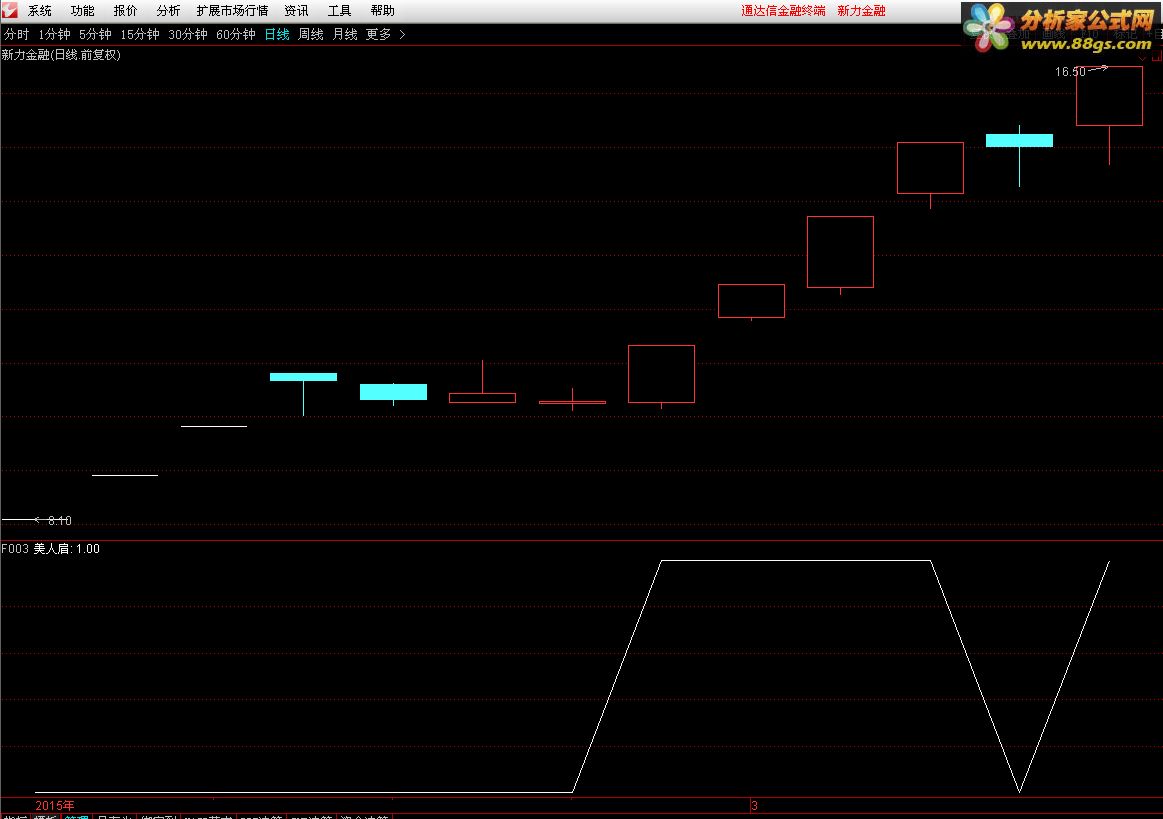
Task: Select the first cyan candlestick with long lower wick
Action: [303, 378]
